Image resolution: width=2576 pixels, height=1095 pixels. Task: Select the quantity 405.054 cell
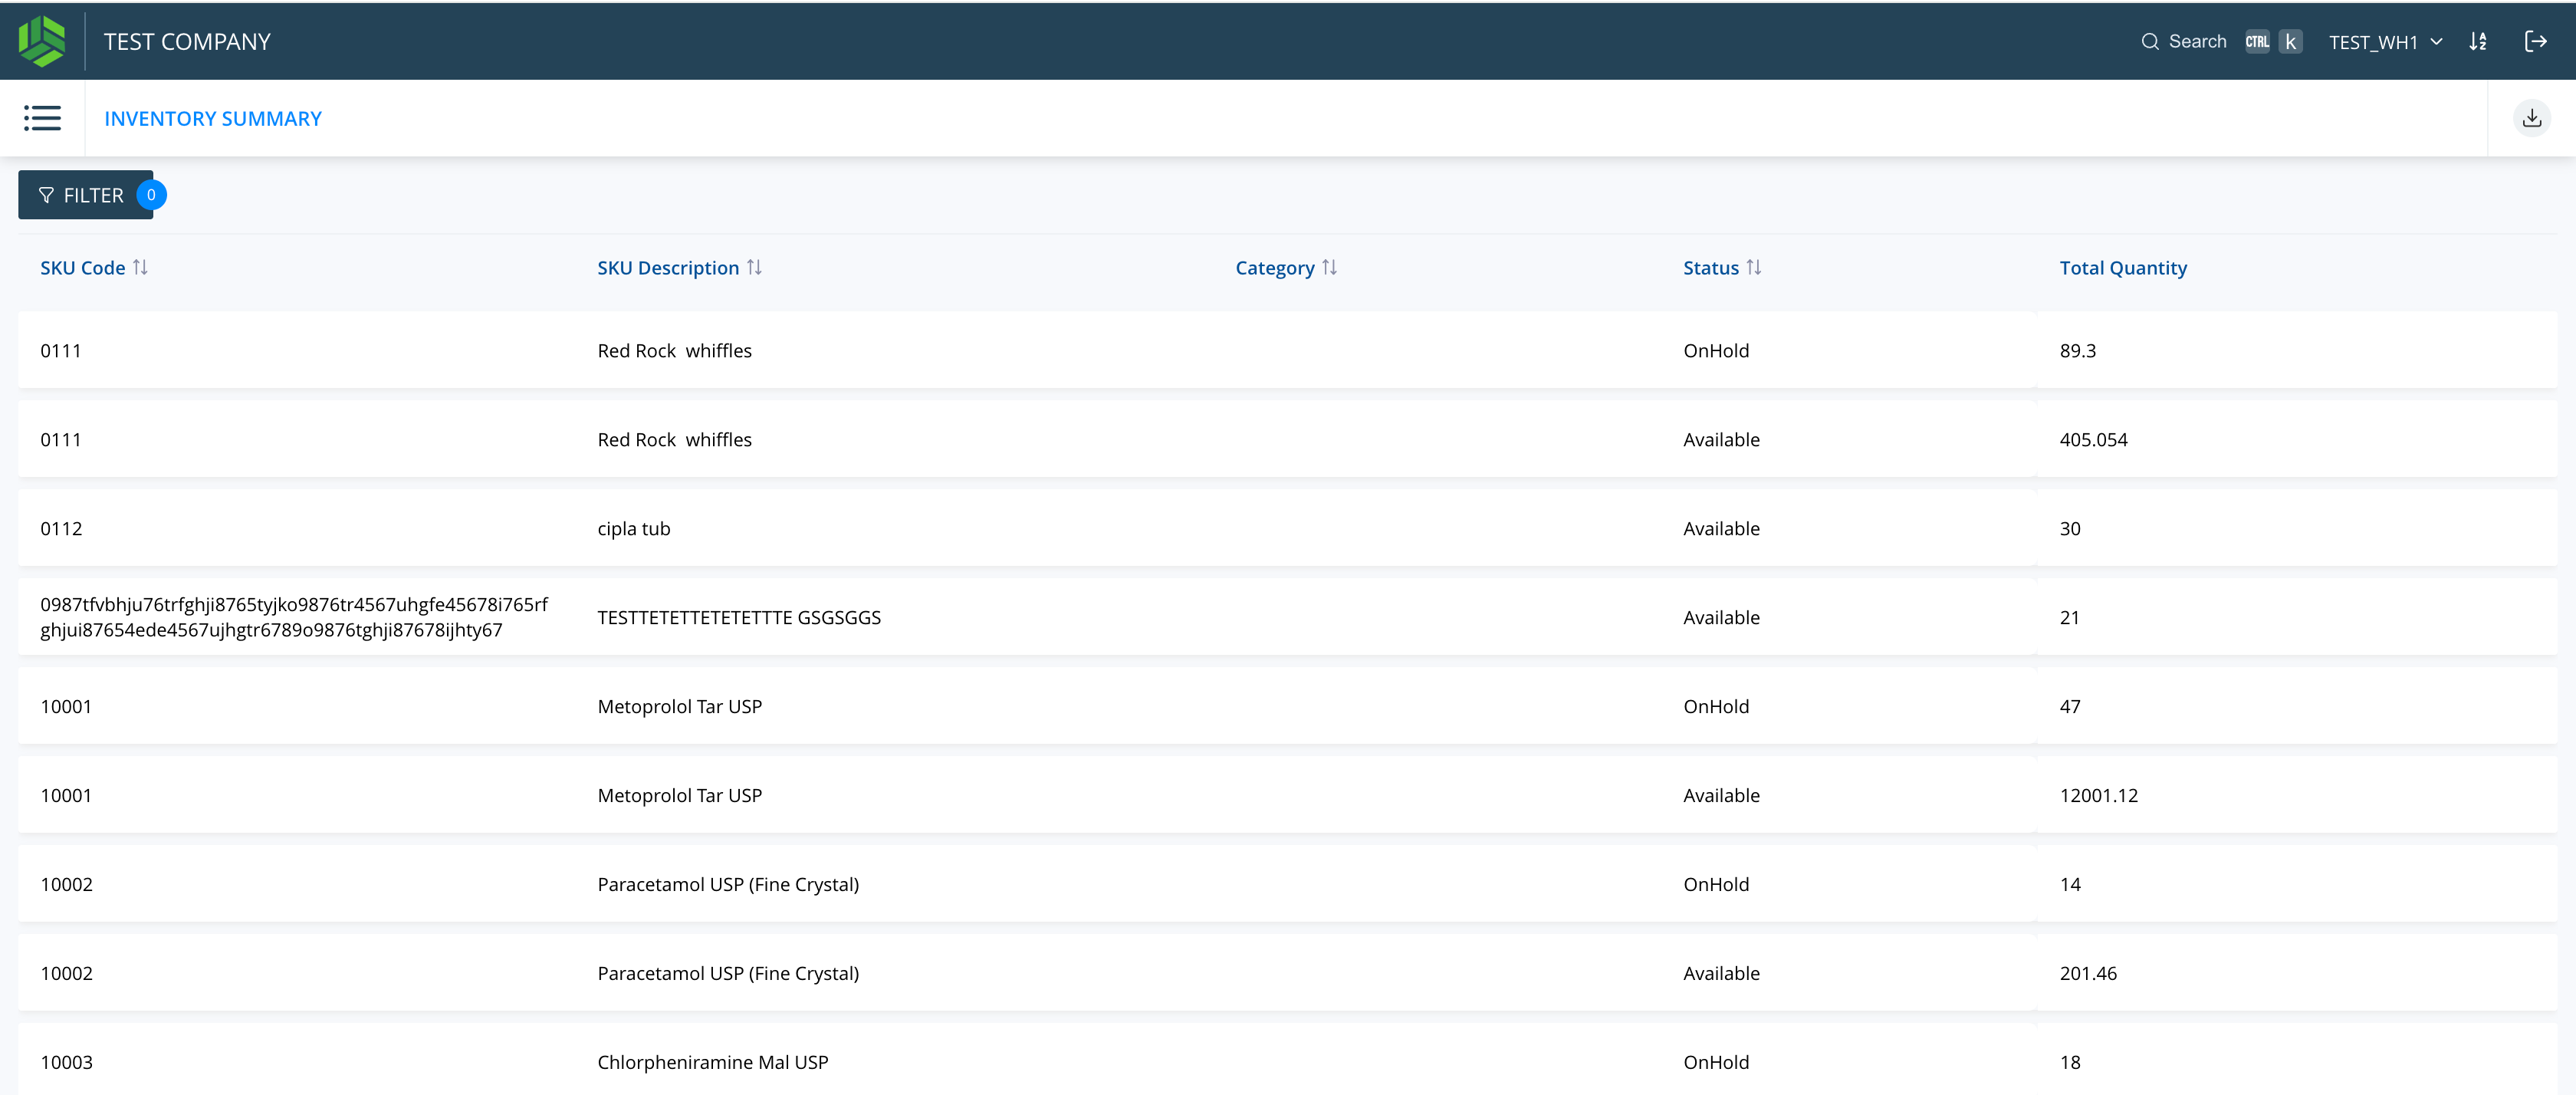2093,439
